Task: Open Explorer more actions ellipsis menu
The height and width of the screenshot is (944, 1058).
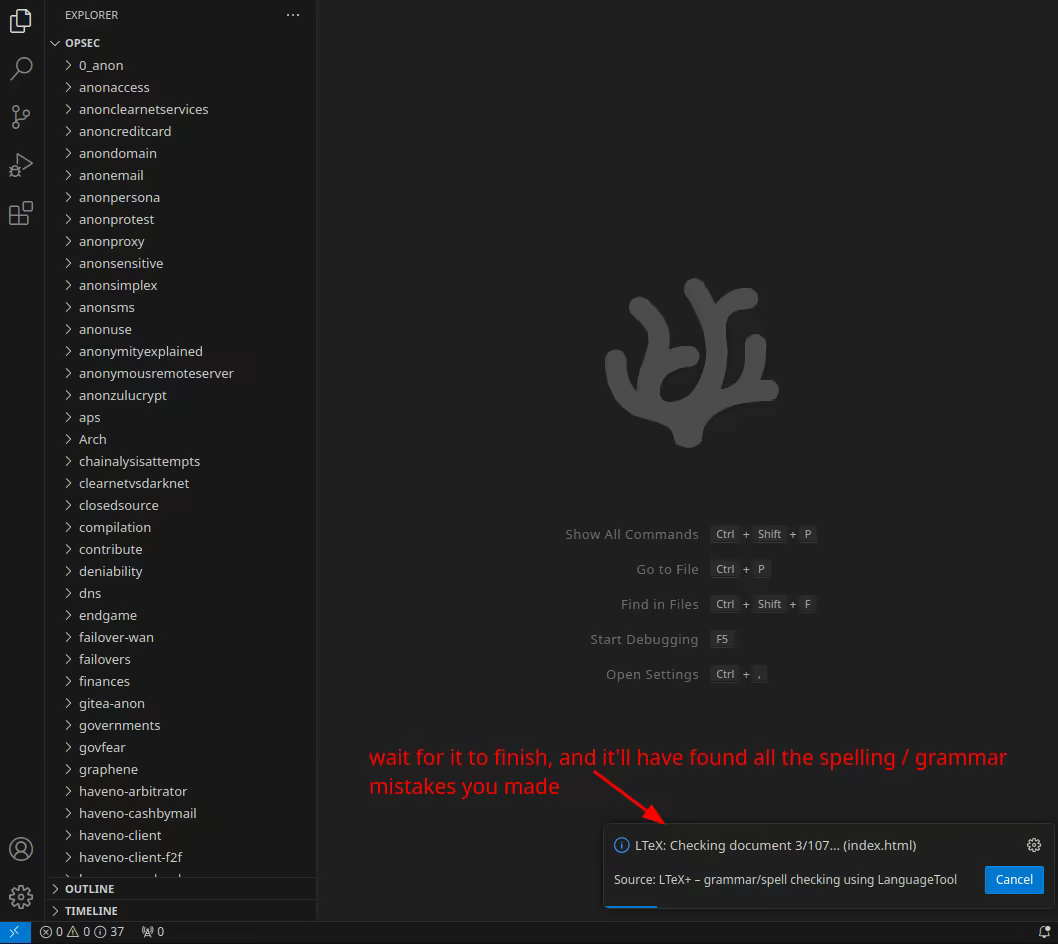Action: click(x=292, y=15)
